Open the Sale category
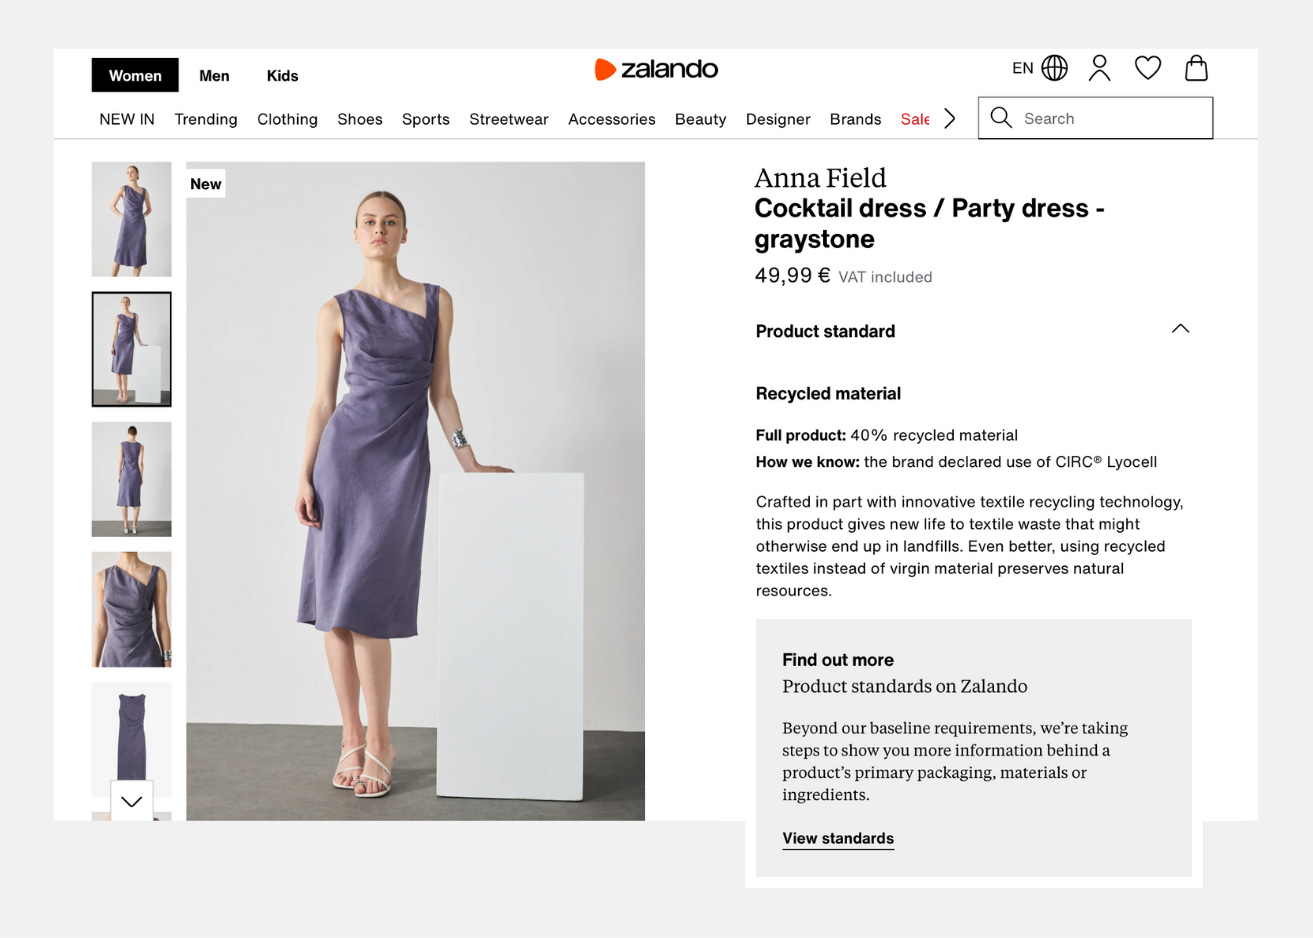Viewport: 1313px width, 938px height. point(915,119)
